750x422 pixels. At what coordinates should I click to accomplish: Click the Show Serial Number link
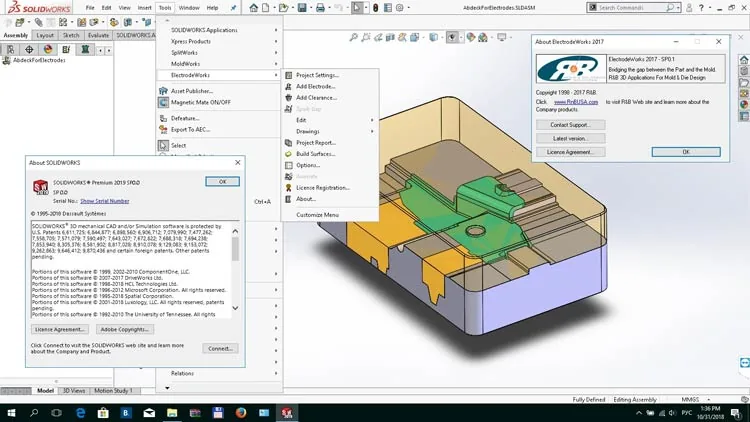105,201
